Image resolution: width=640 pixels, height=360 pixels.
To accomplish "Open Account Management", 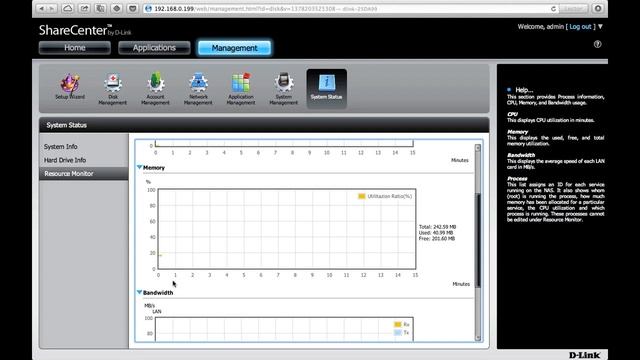I will point(155,89).
